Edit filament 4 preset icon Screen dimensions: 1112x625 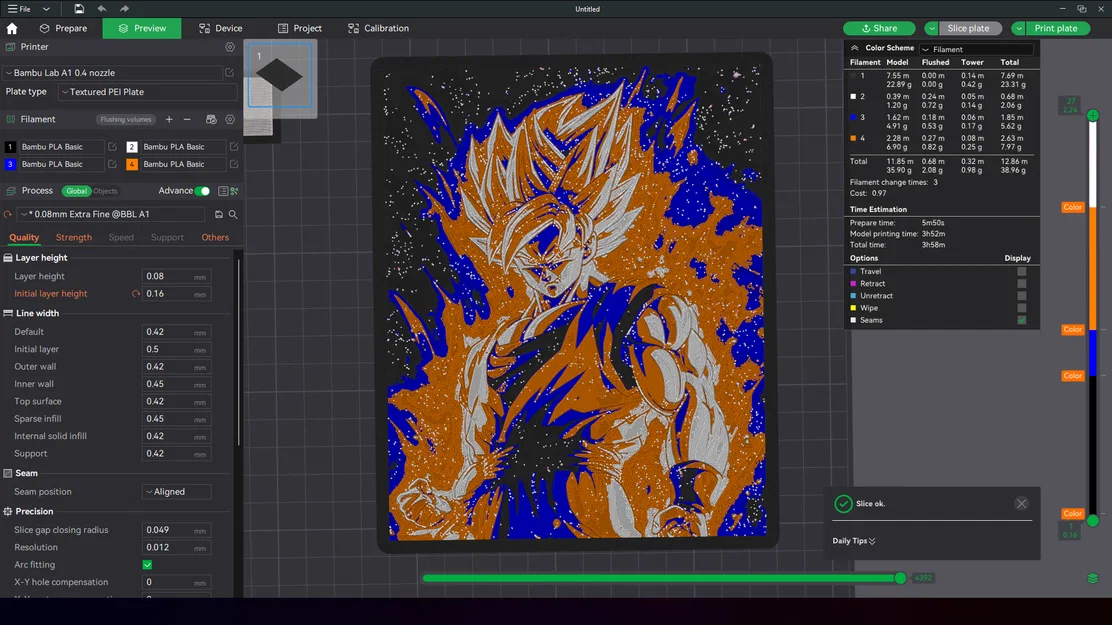(234, 164)
